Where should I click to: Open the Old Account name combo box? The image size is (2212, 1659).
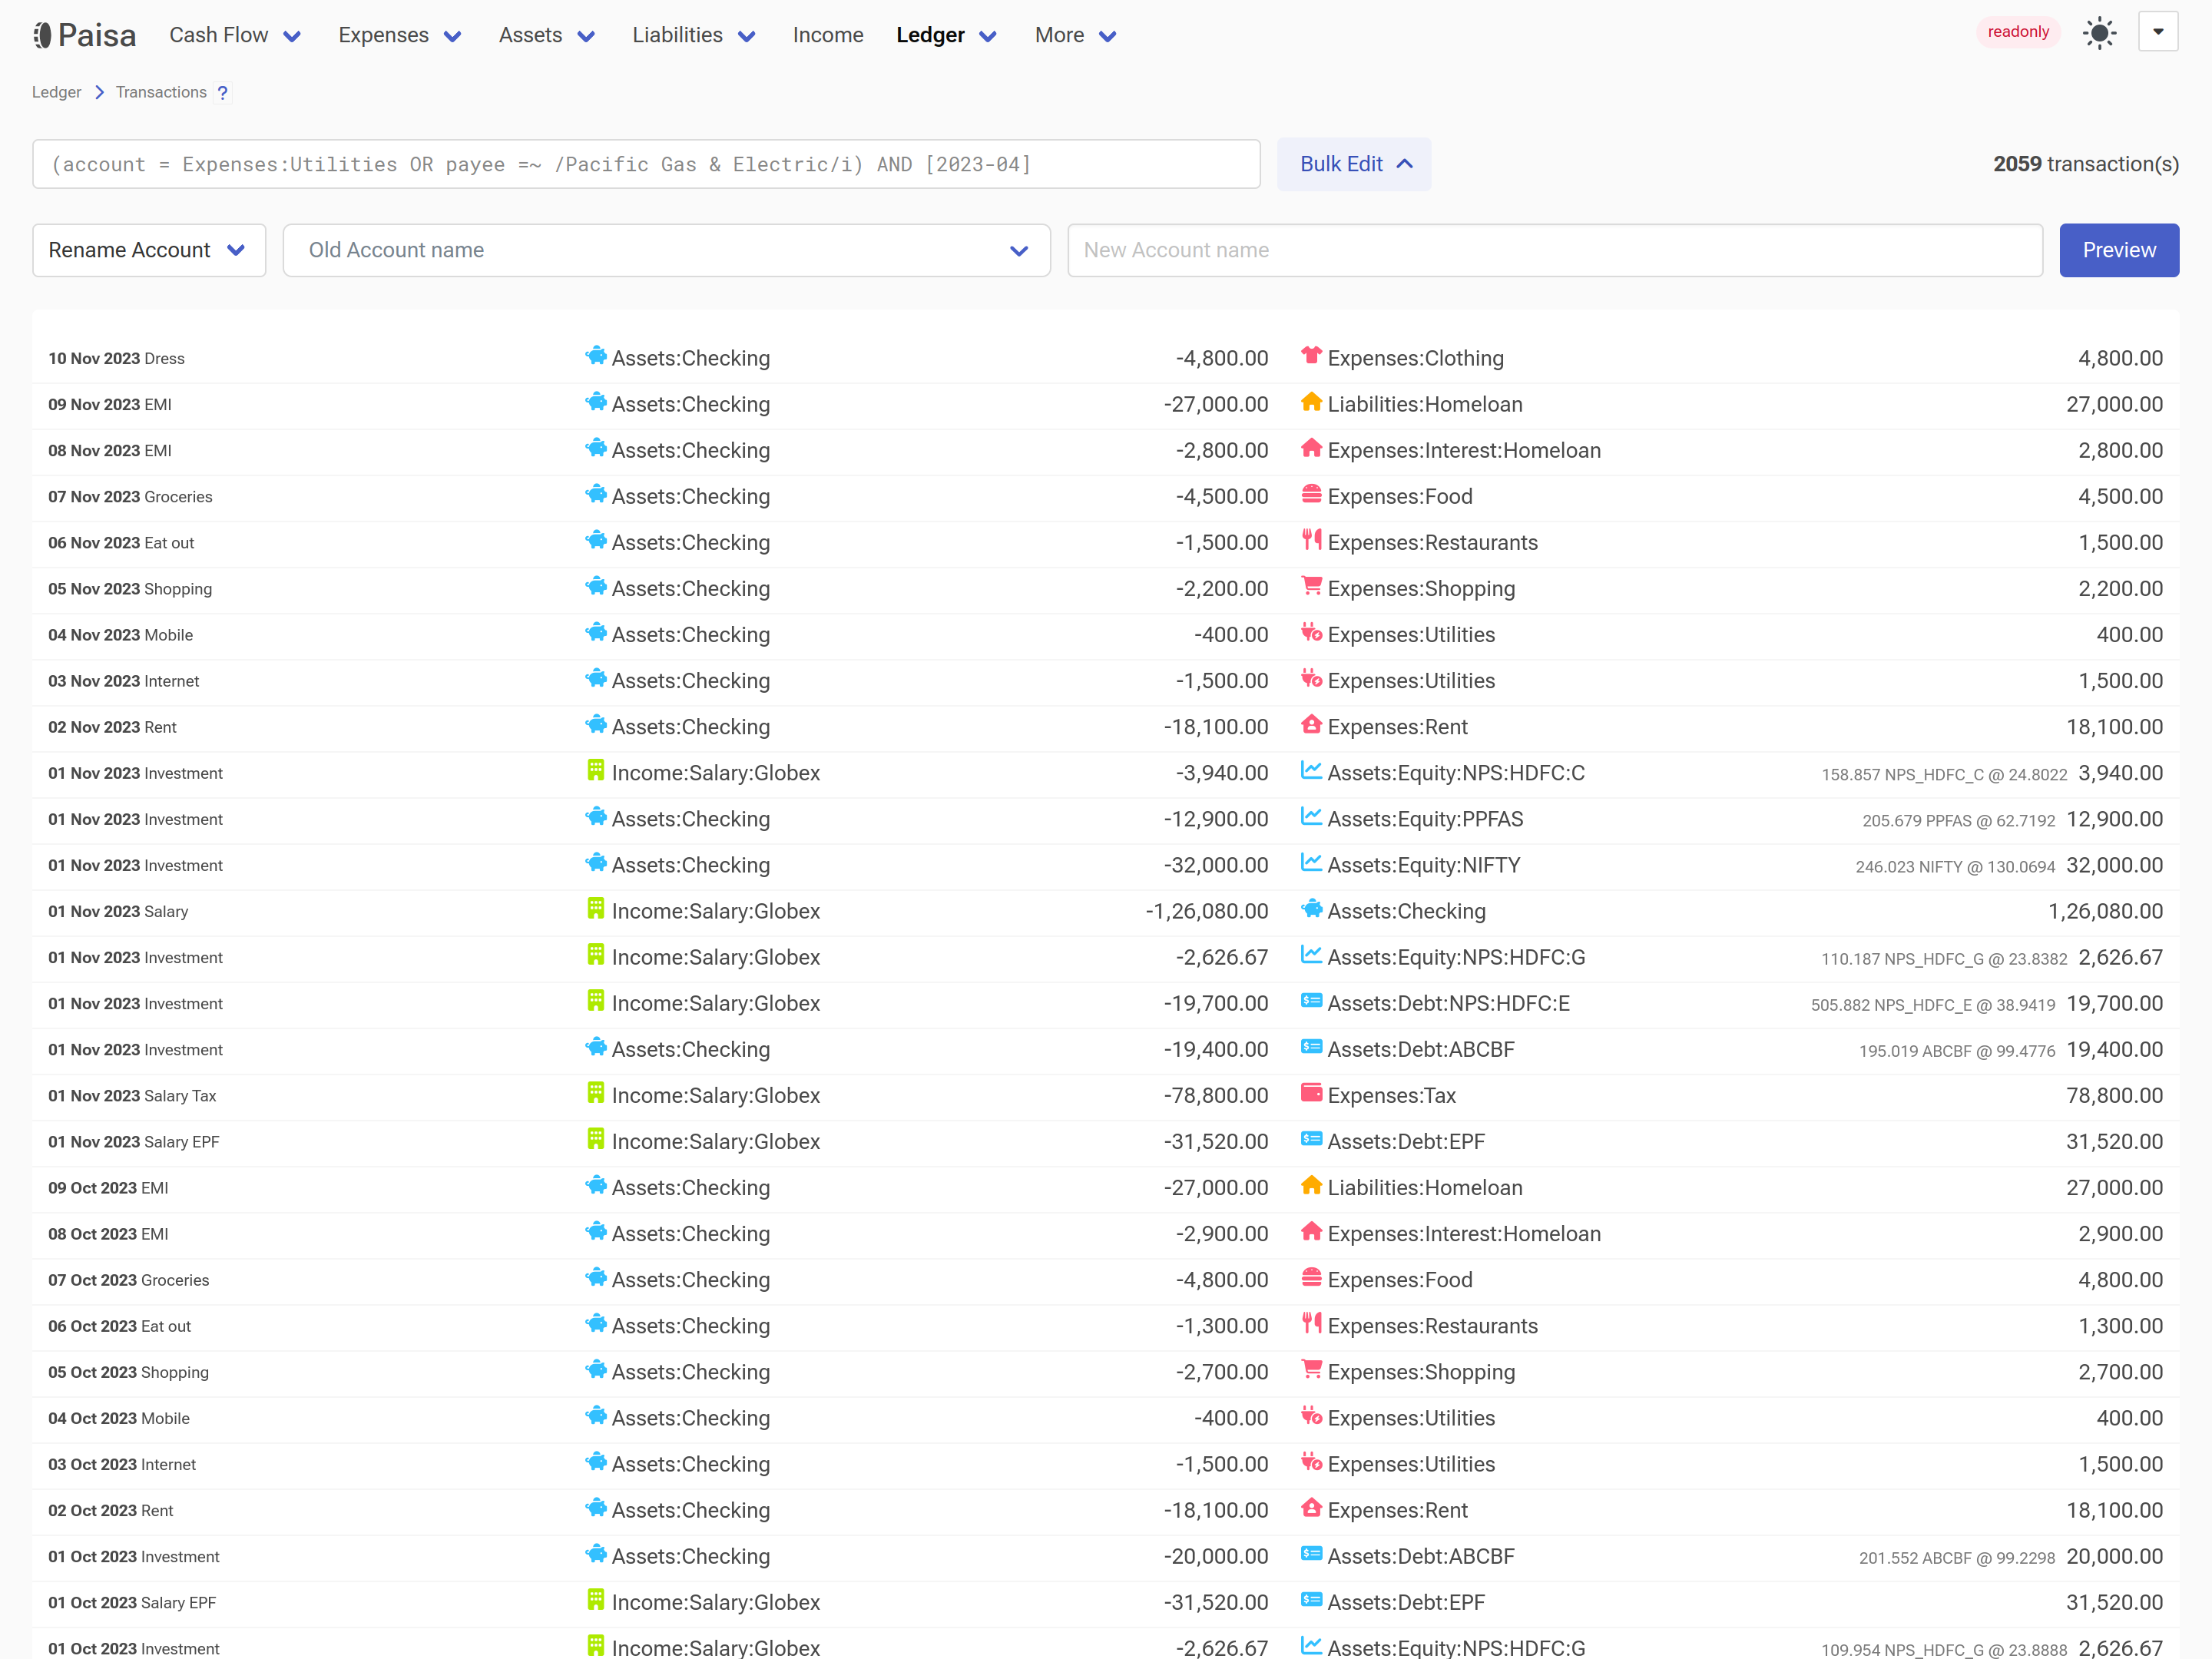666,250
